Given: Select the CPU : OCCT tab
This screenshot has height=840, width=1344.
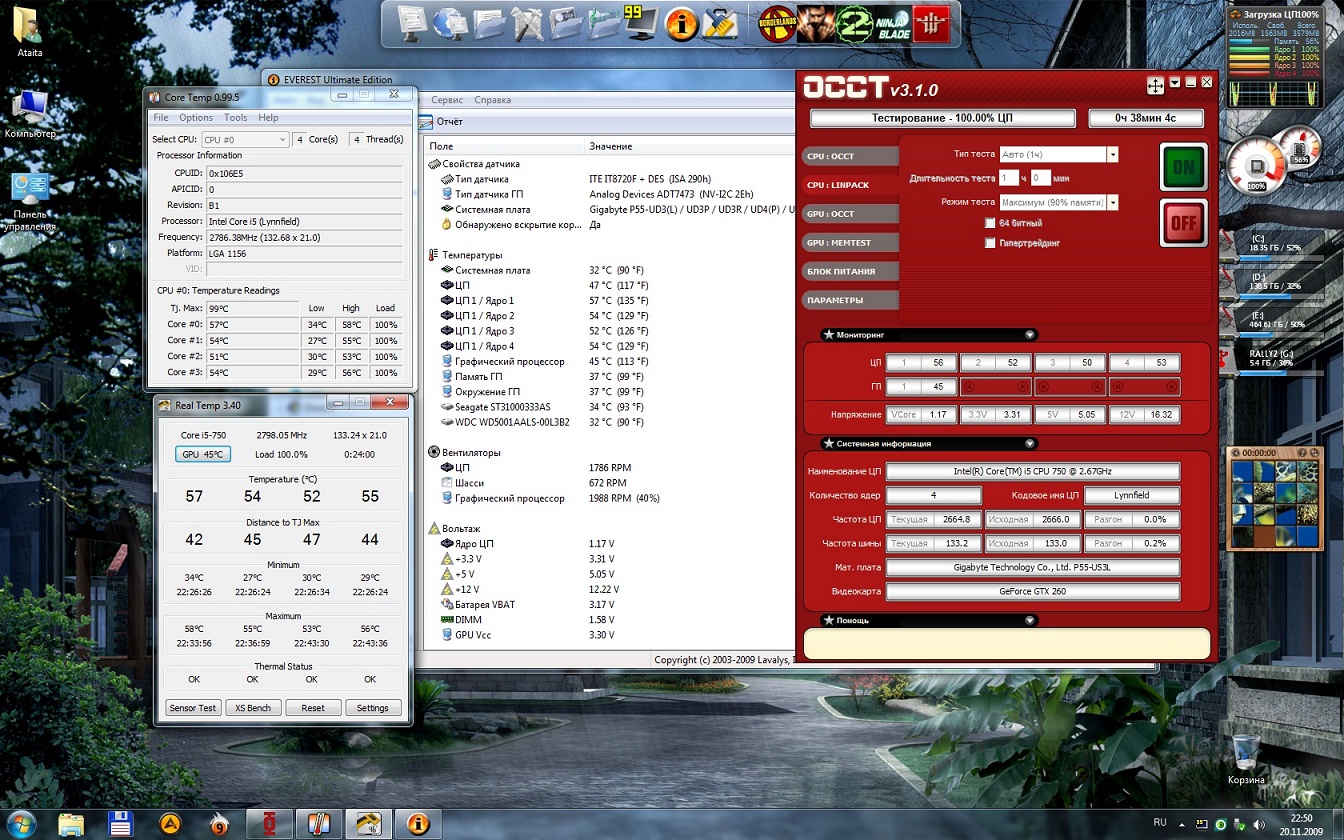Looking at the screenshot, I should pyautogui.click(x=850, y=156).
